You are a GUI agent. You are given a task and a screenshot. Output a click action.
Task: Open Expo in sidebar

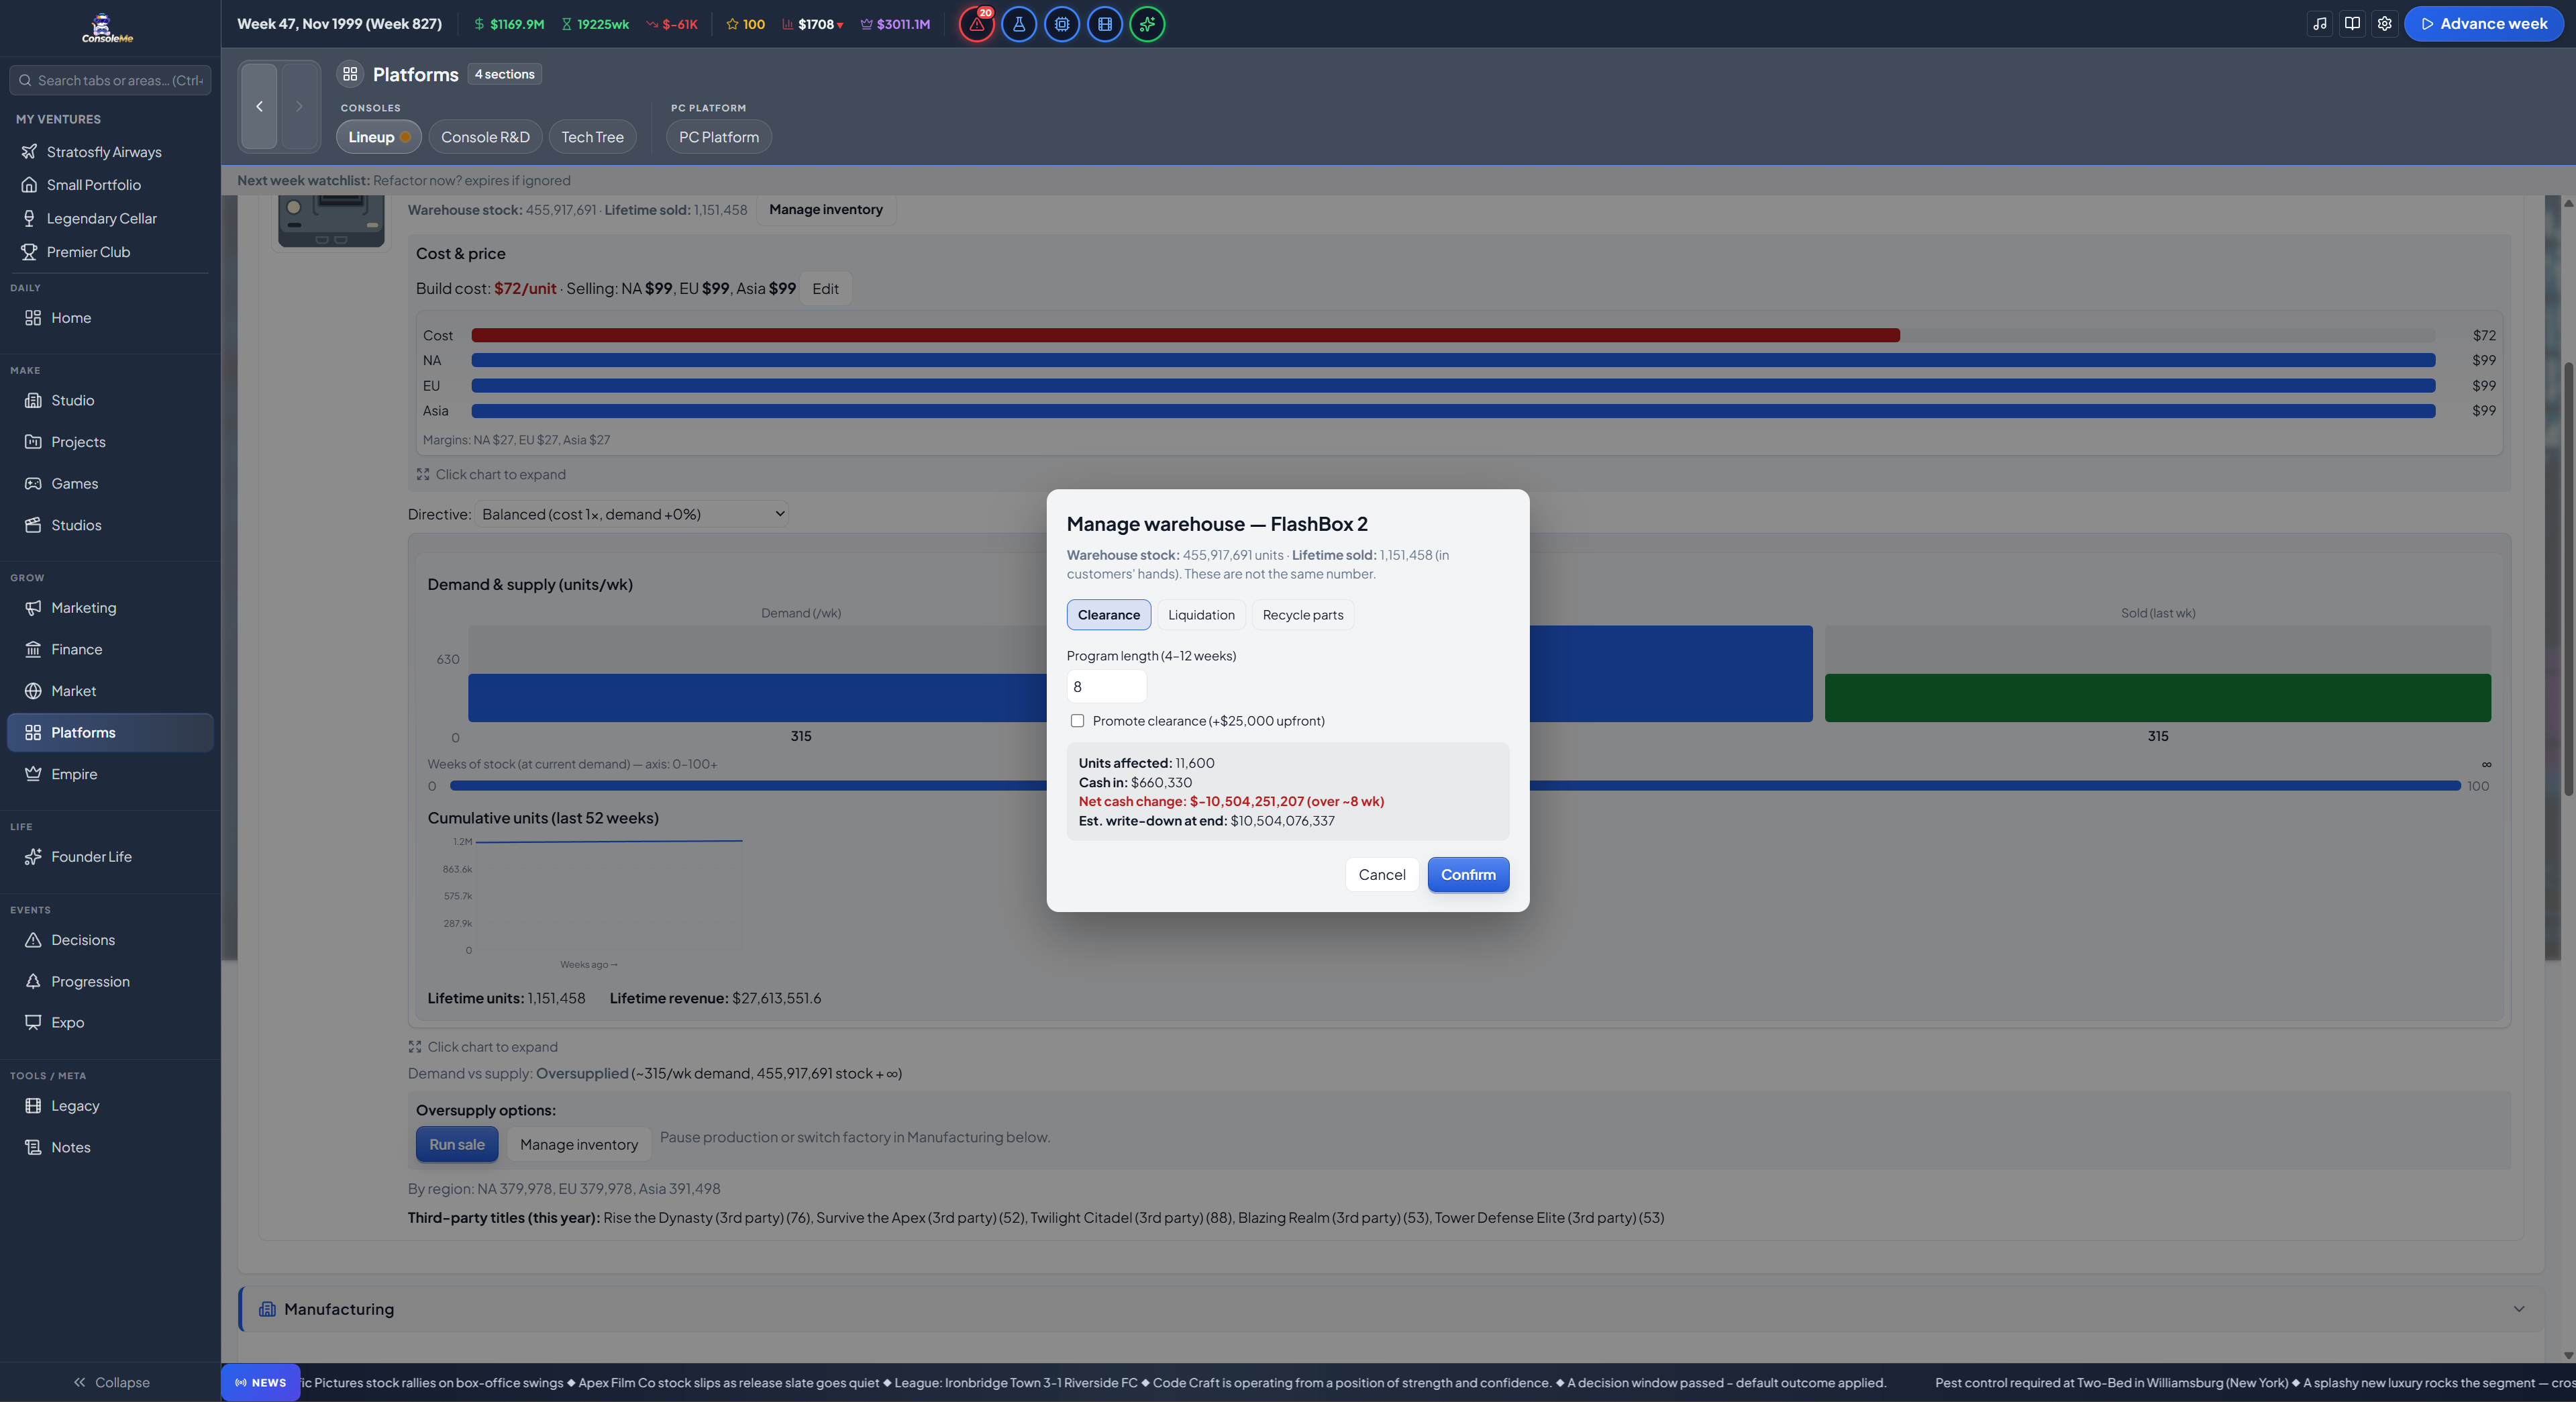[x=110, y=1023]
